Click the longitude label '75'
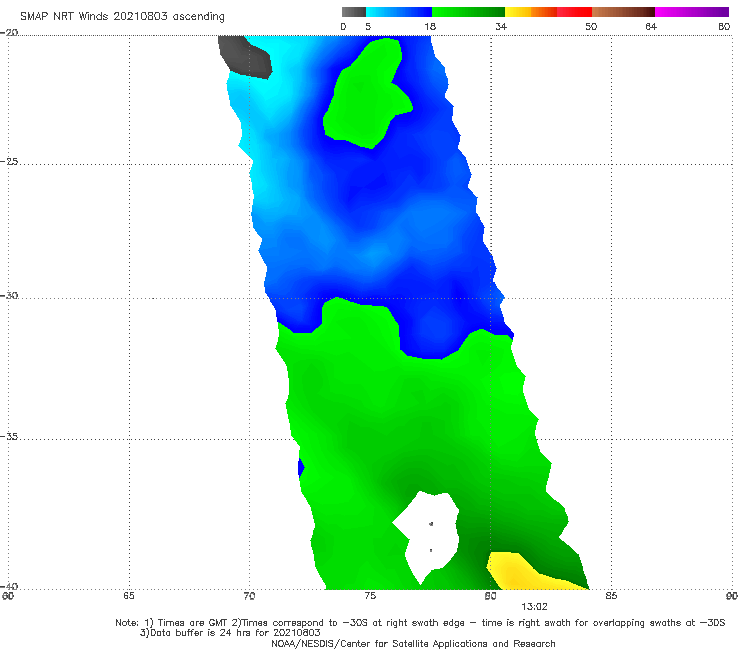The width and height of the screenshot is (740, 650). (x=370, y=596)
